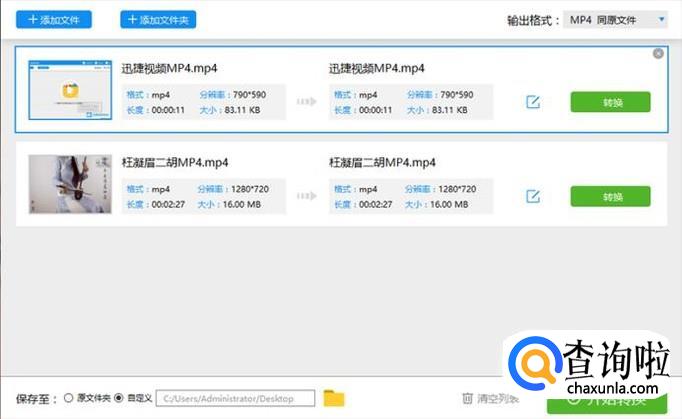Select the 迅捷视频MP4.mp4 video thumbnail

click(x=70, y=90)
